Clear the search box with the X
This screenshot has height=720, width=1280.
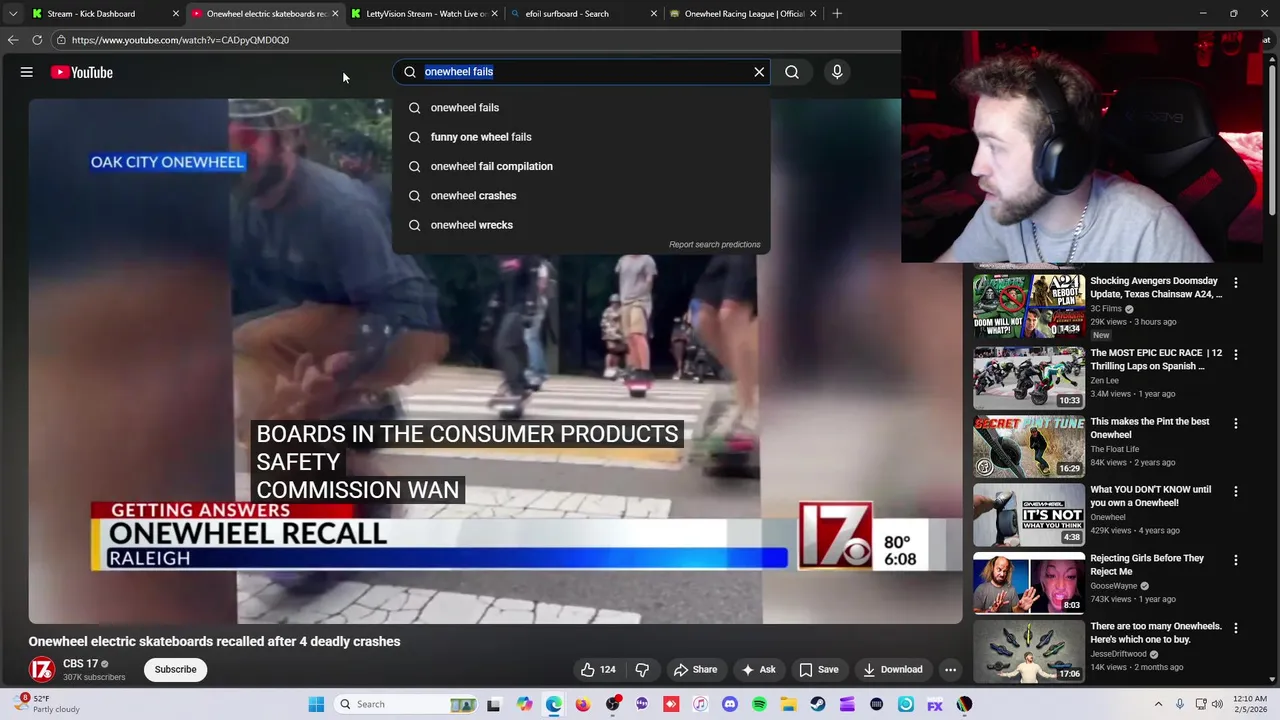tap(759, 72)
